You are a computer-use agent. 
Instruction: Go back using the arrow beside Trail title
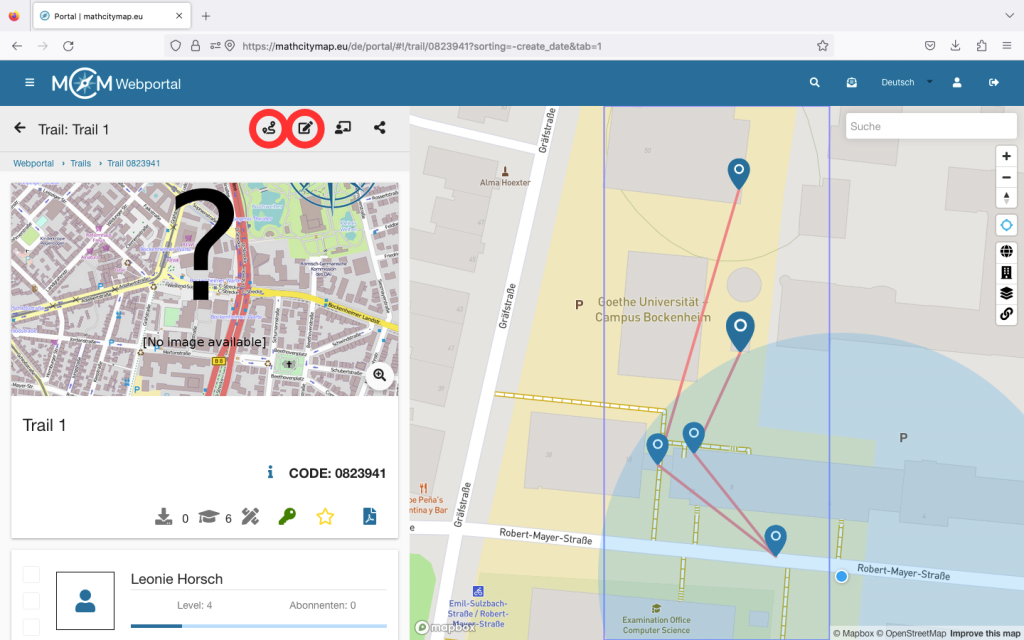pos(19,128)
